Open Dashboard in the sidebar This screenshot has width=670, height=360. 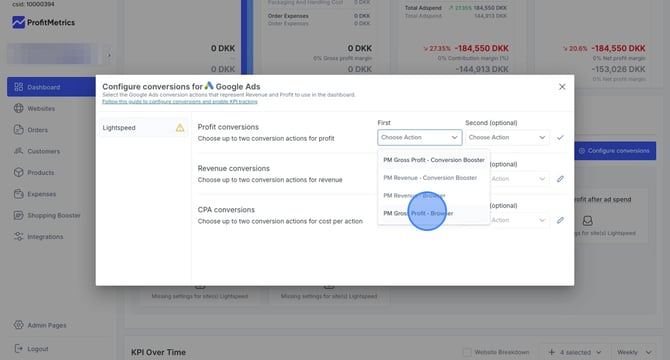click(x=51, y=87)
